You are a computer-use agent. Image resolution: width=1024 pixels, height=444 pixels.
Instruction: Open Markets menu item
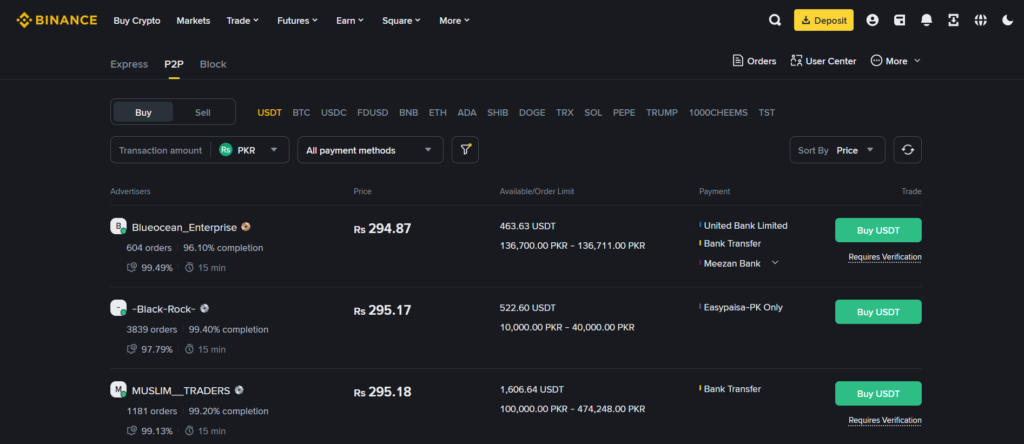[193, 20]
